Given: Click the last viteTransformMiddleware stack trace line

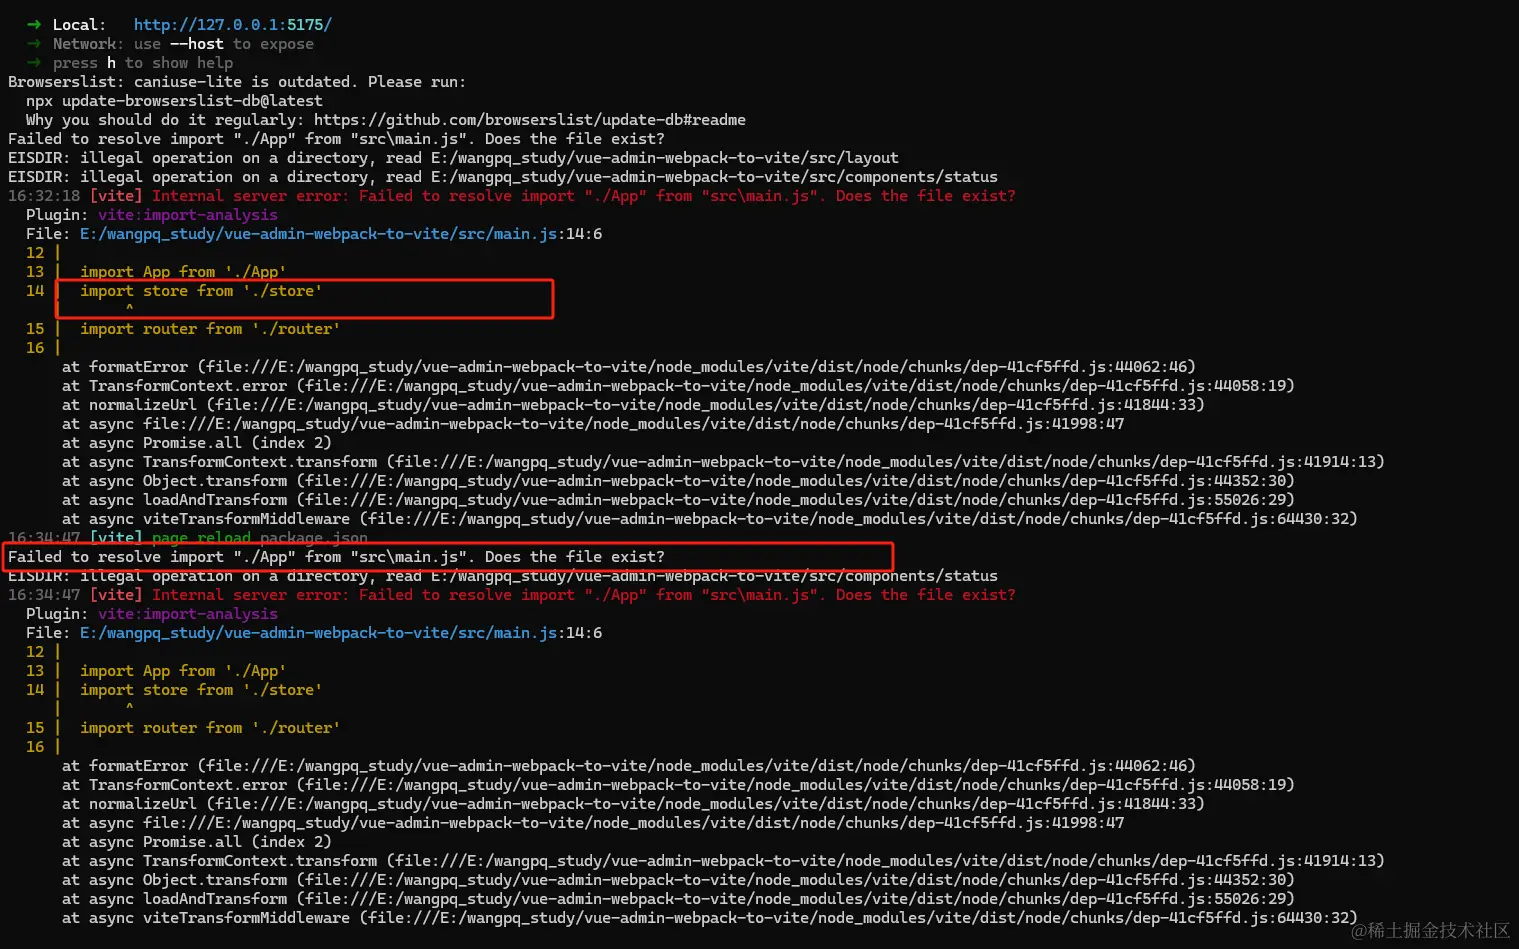Looking at the screenshot, I should tap(710, 918).
